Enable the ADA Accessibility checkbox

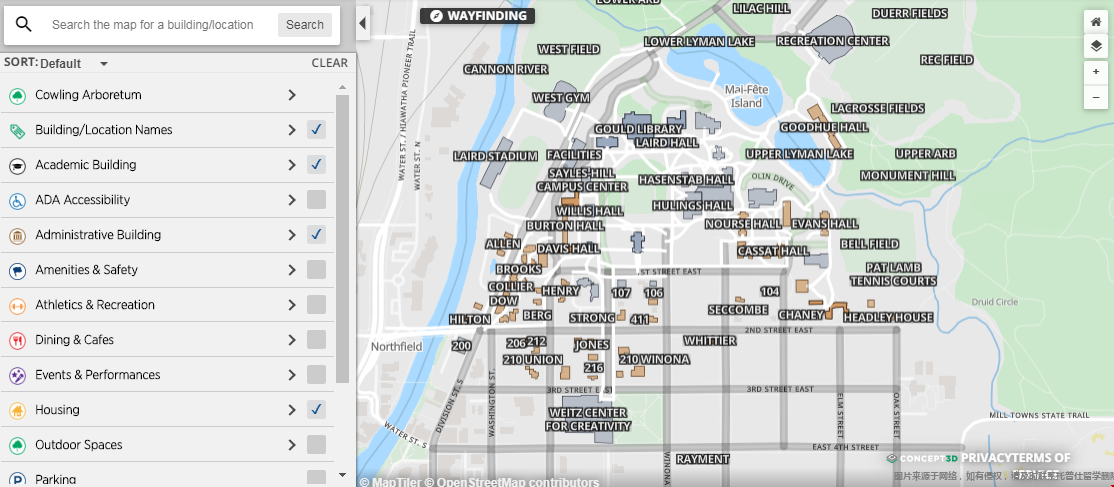pyautogui.click(x=316, y=200)
